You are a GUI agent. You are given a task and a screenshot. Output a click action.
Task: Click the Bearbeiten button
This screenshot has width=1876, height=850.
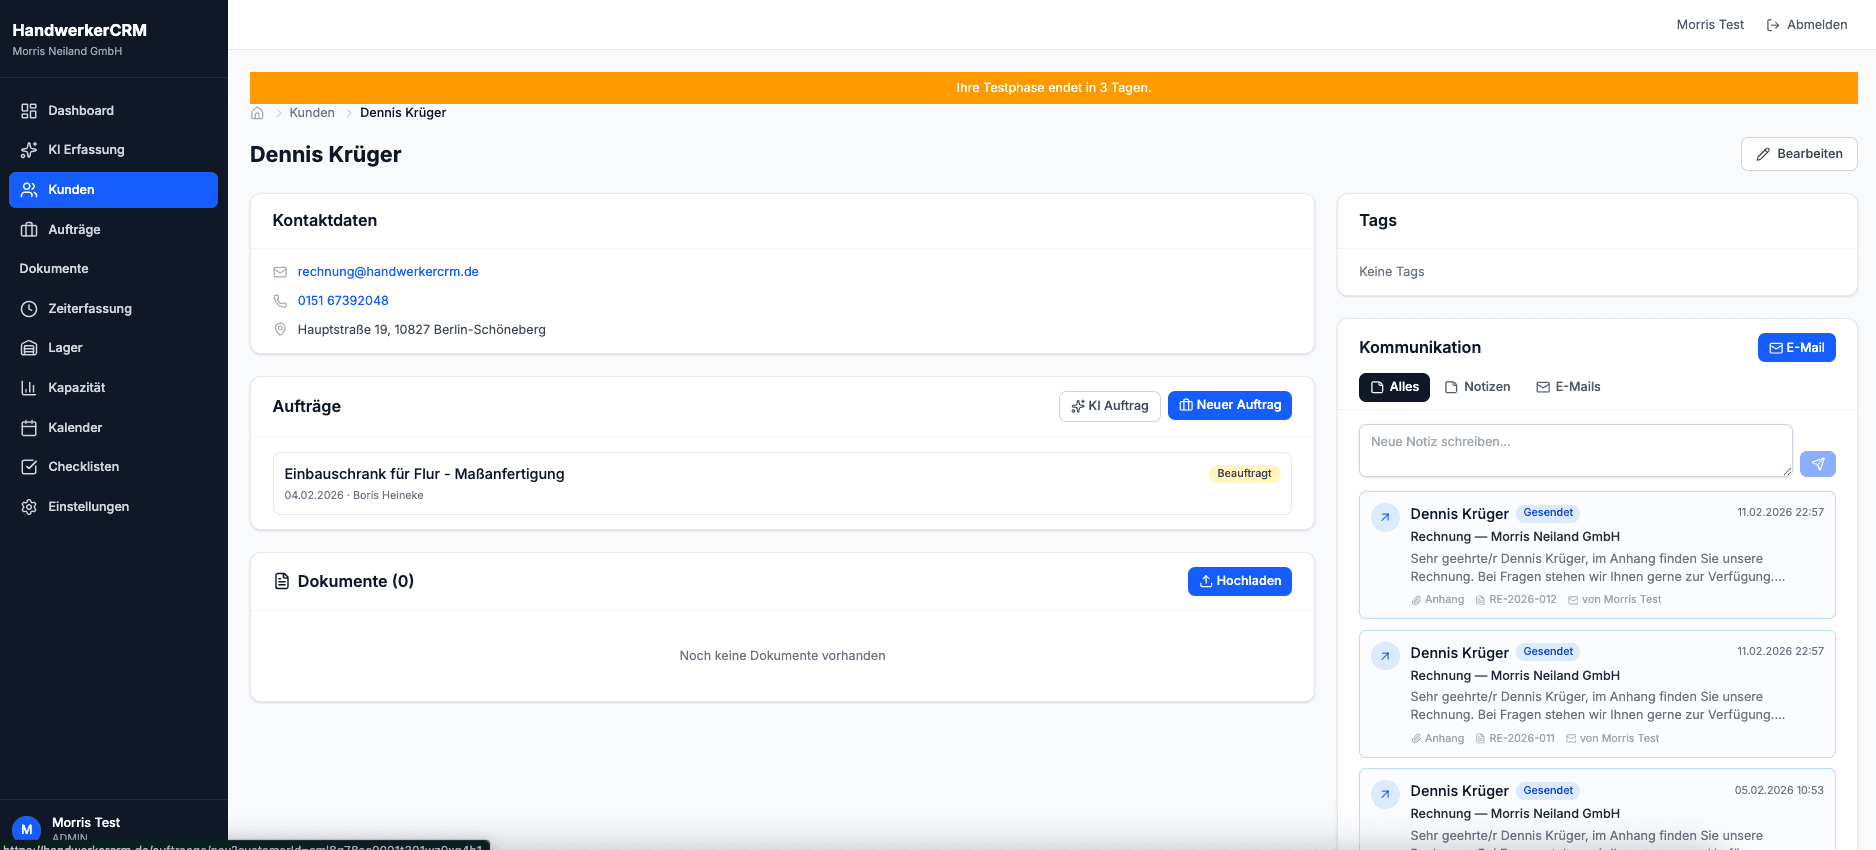pyautogui.click(x=1798, y=154)
